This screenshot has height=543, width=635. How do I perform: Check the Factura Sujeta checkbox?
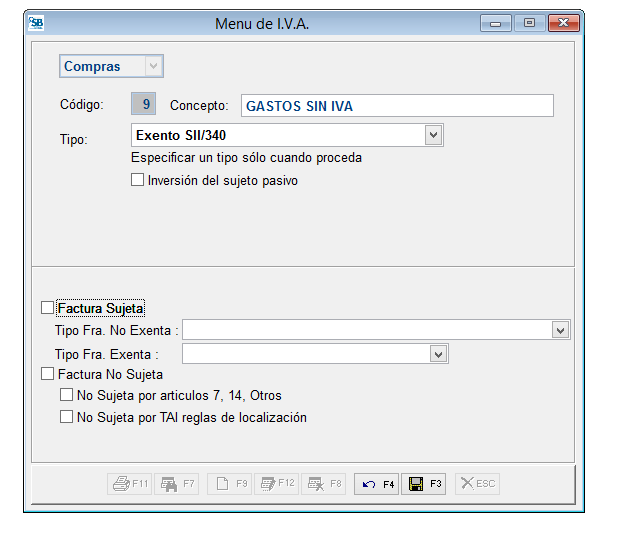[47, 308]
